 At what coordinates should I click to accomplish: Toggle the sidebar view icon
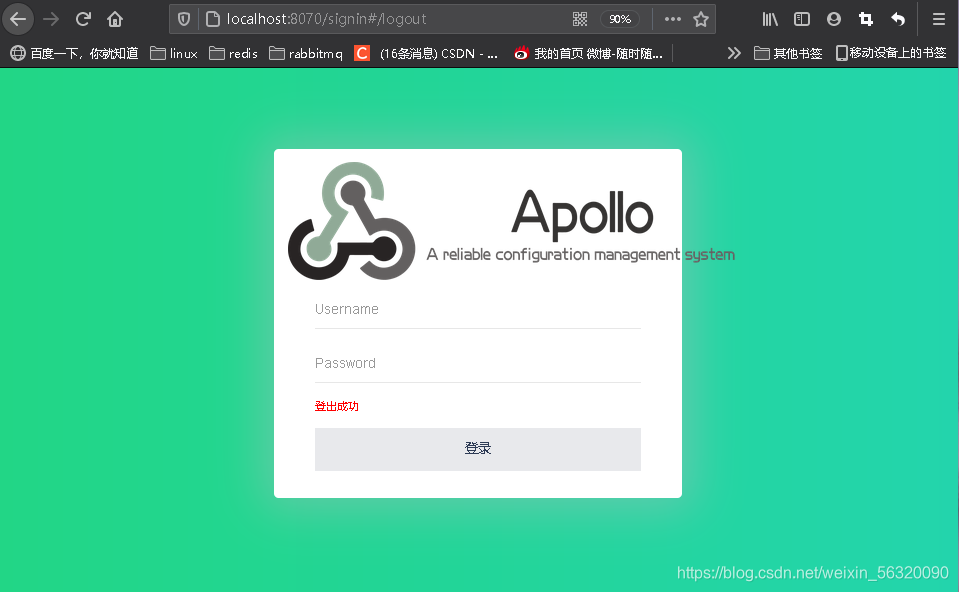click(x=802, y=19)
